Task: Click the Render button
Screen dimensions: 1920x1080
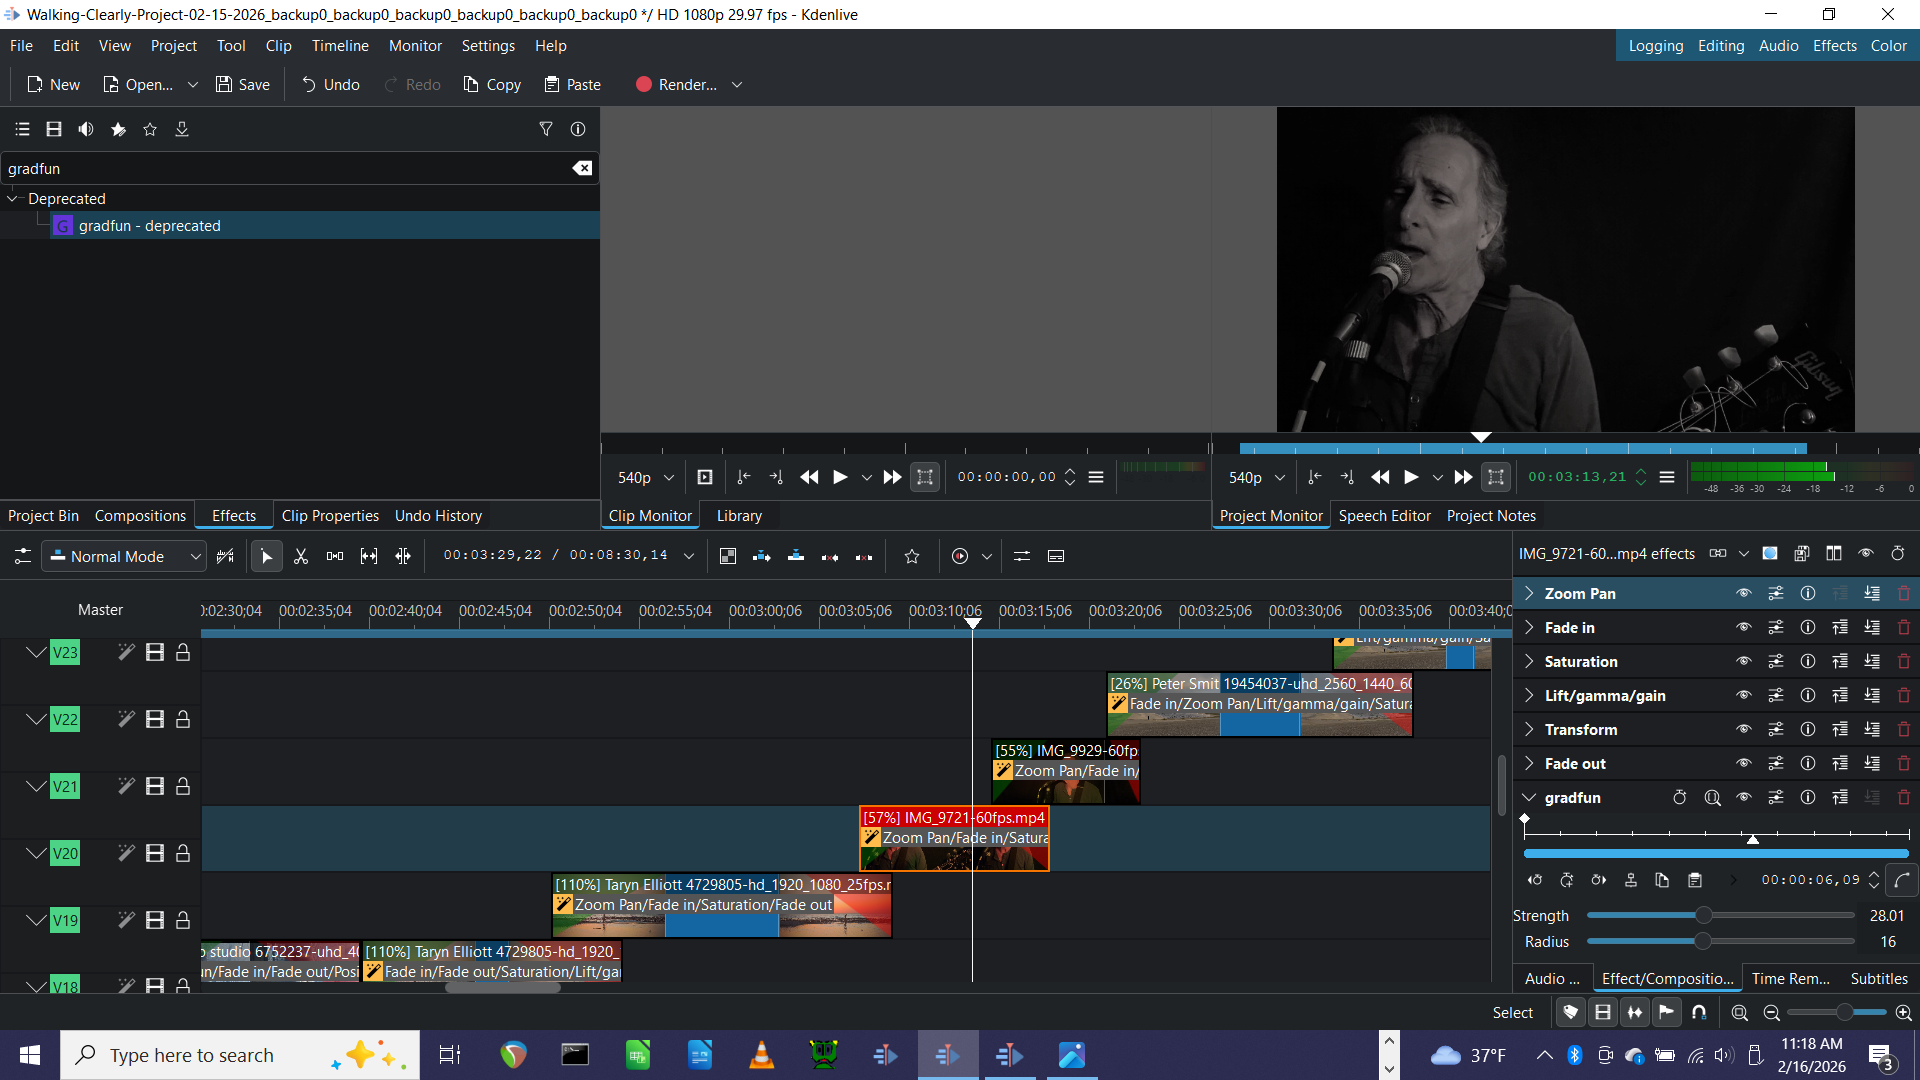Action: pyautogui.click(x=677, y=85)
